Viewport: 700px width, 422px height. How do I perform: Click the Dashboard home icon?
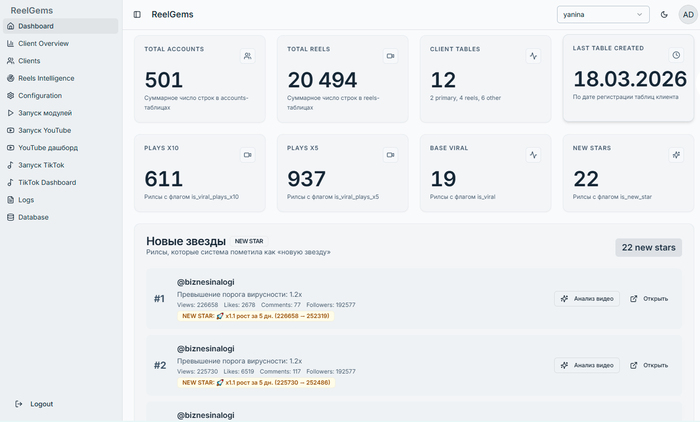coord(11,26)
